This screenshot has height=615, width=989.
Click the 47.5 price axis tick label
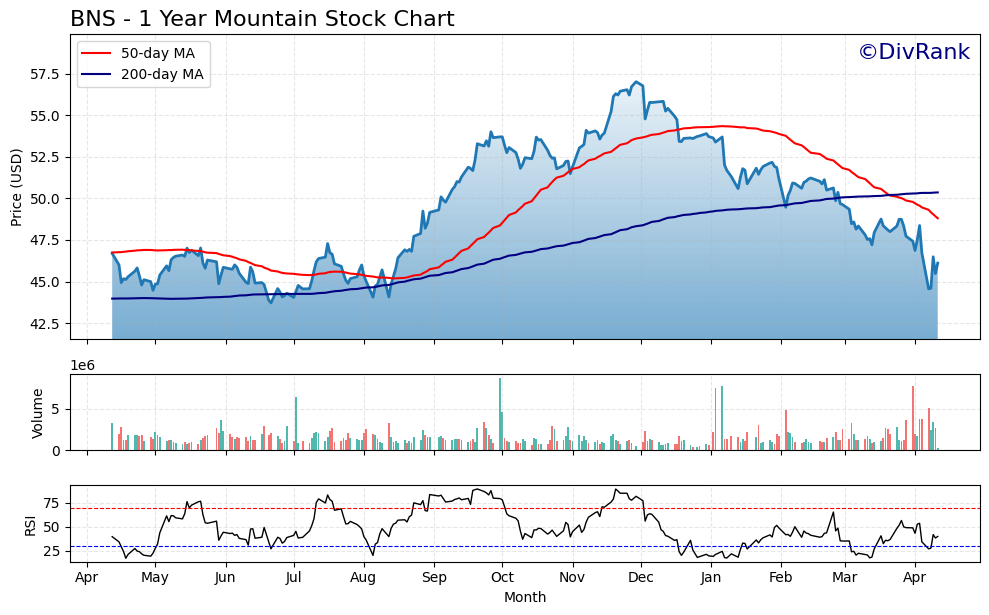45,241
